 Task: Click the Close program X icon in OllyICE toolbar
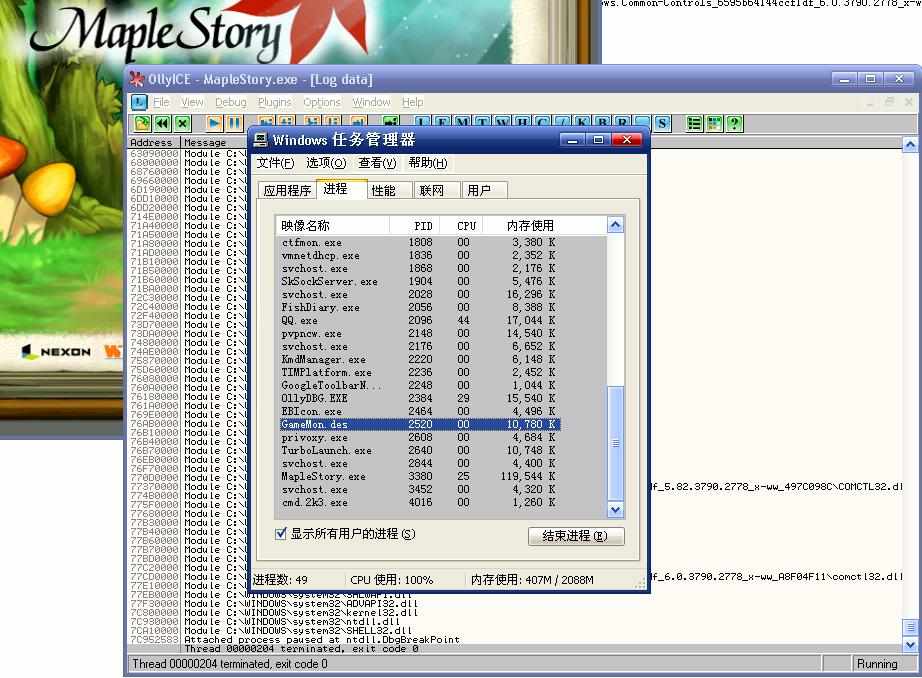point(183,123)
